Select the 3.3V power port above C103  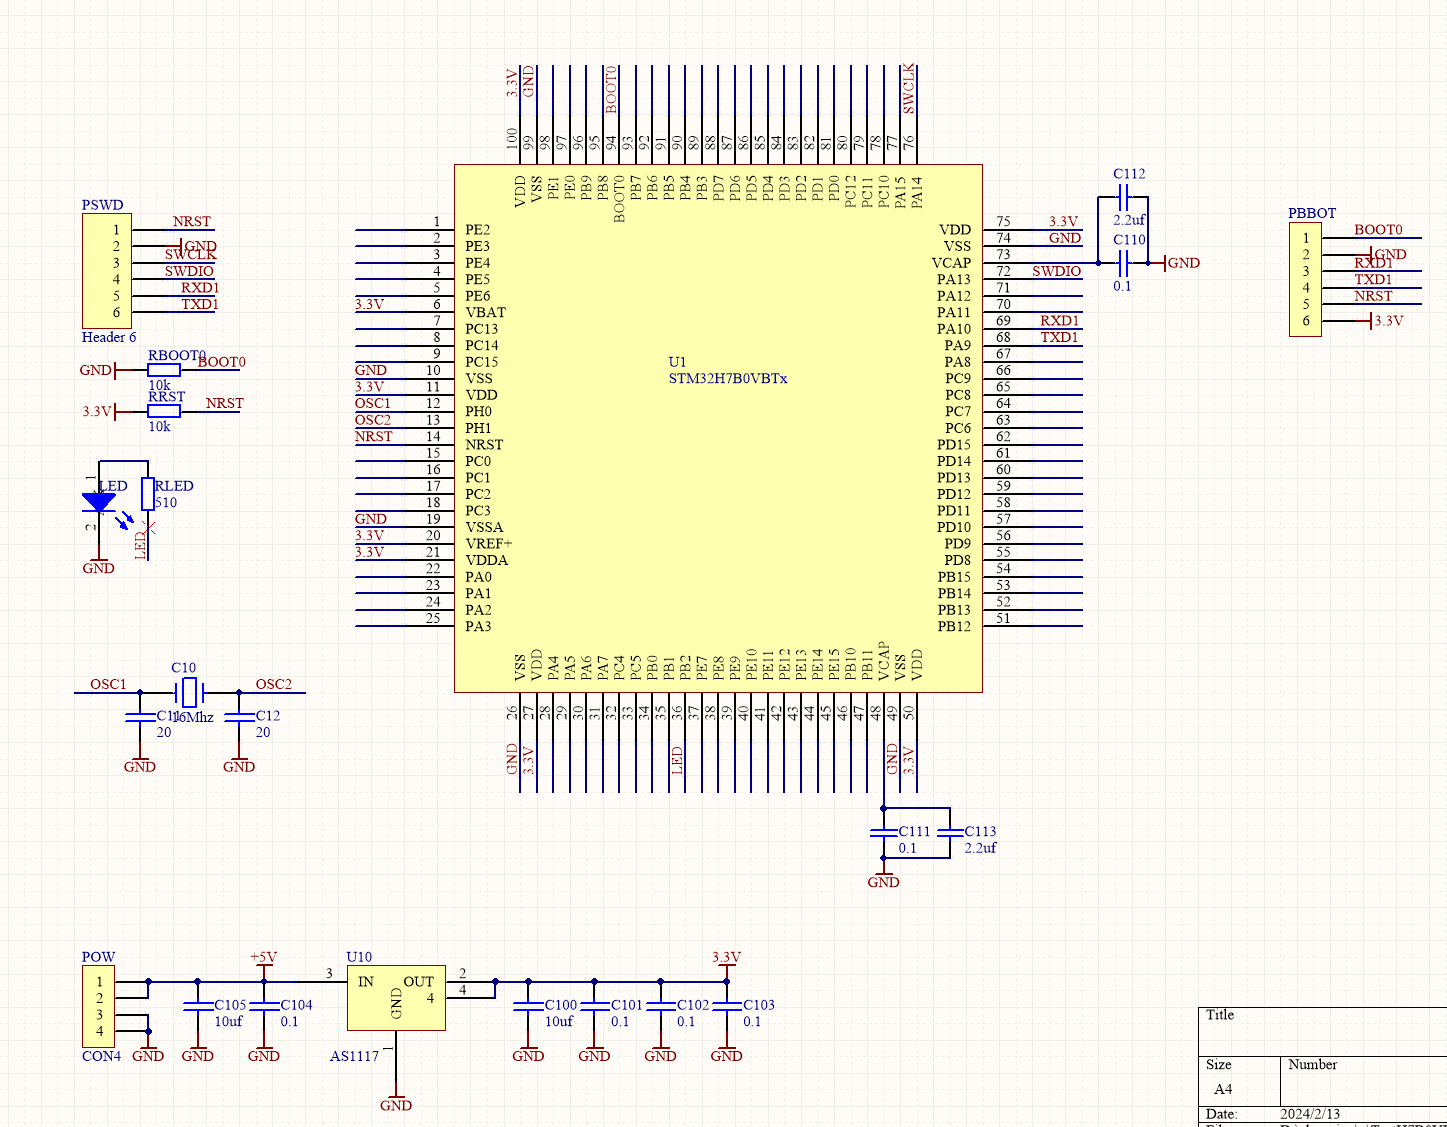(725, 960)
